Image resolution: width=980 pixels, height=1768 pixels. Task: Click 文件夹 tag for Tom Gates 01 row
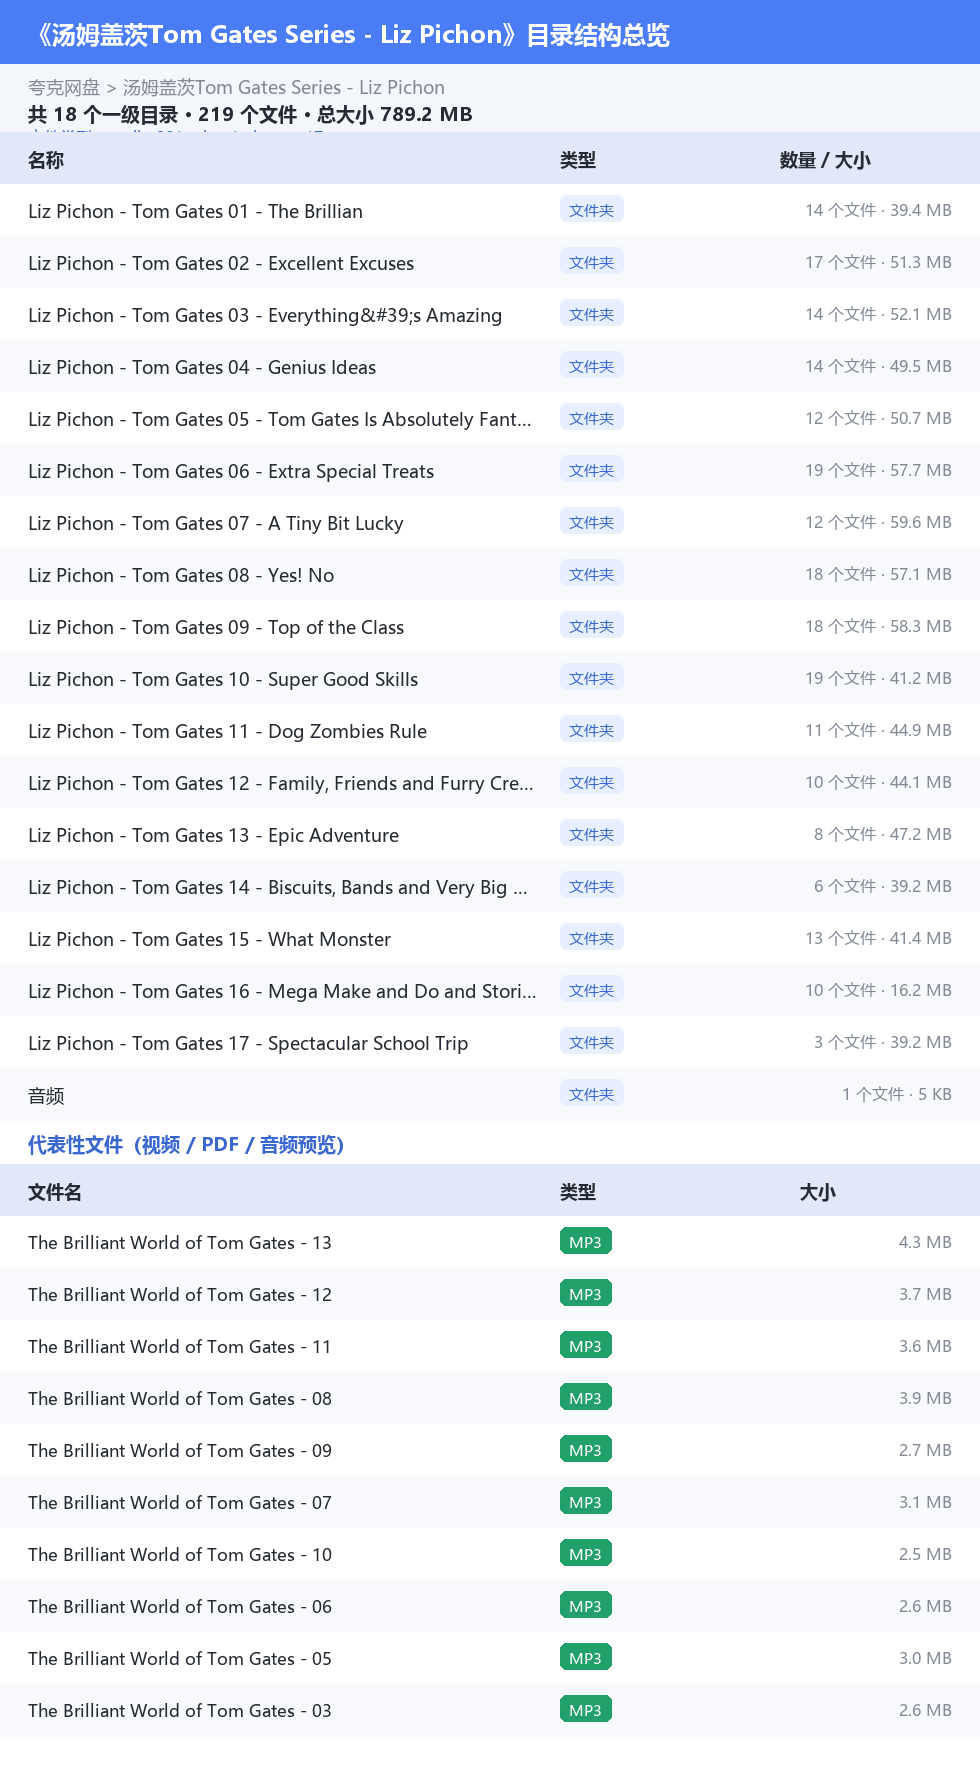(x=592, y=210)
